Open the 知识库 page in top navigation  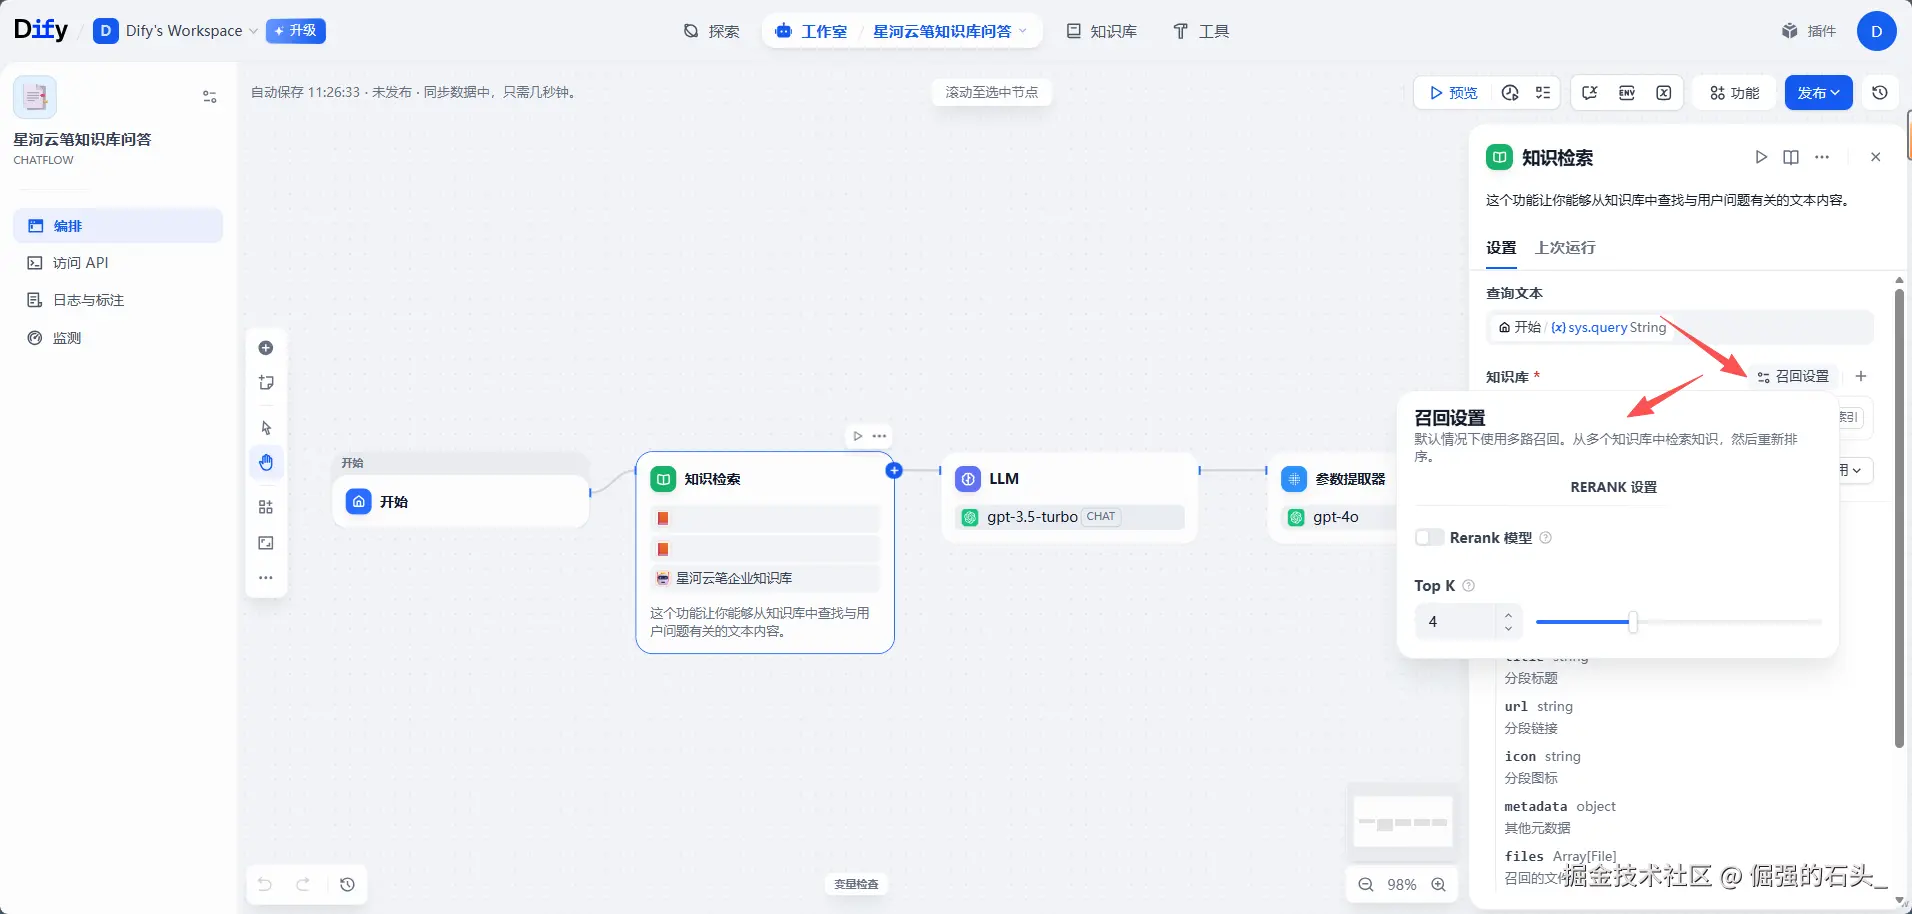pyautogui.click(x=1102, y=31)
